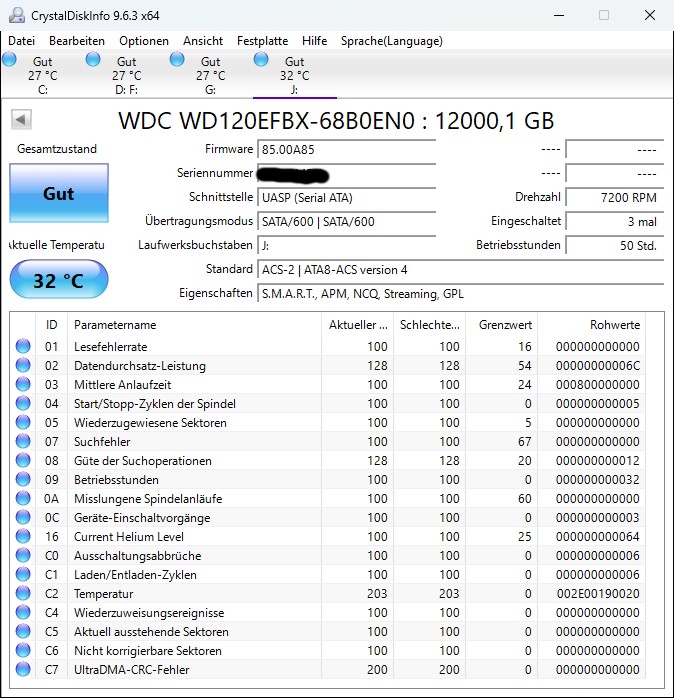Click status orb for Temperatur row
This screenshot has height=698, width=674.
click(x=23, y=593)
